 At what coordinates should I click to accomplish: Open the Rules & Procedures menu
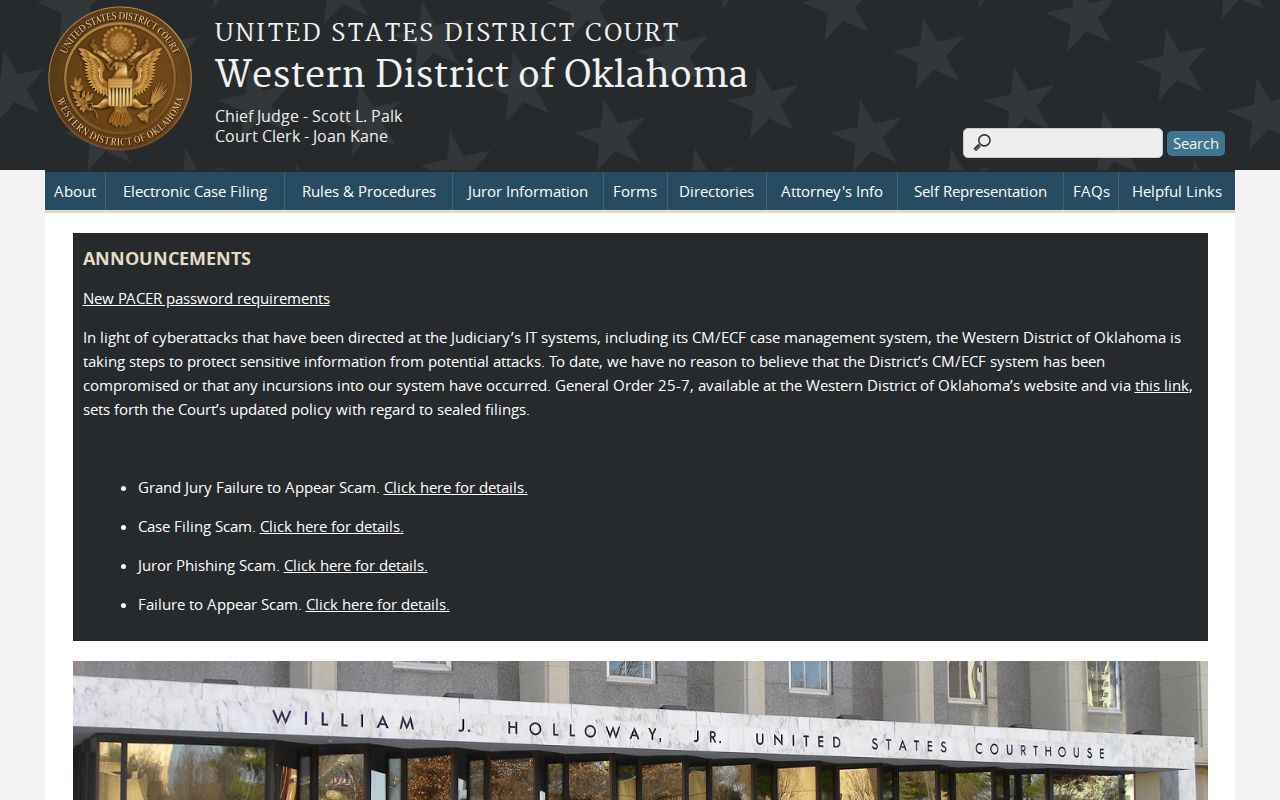click(x=369, y=191)
